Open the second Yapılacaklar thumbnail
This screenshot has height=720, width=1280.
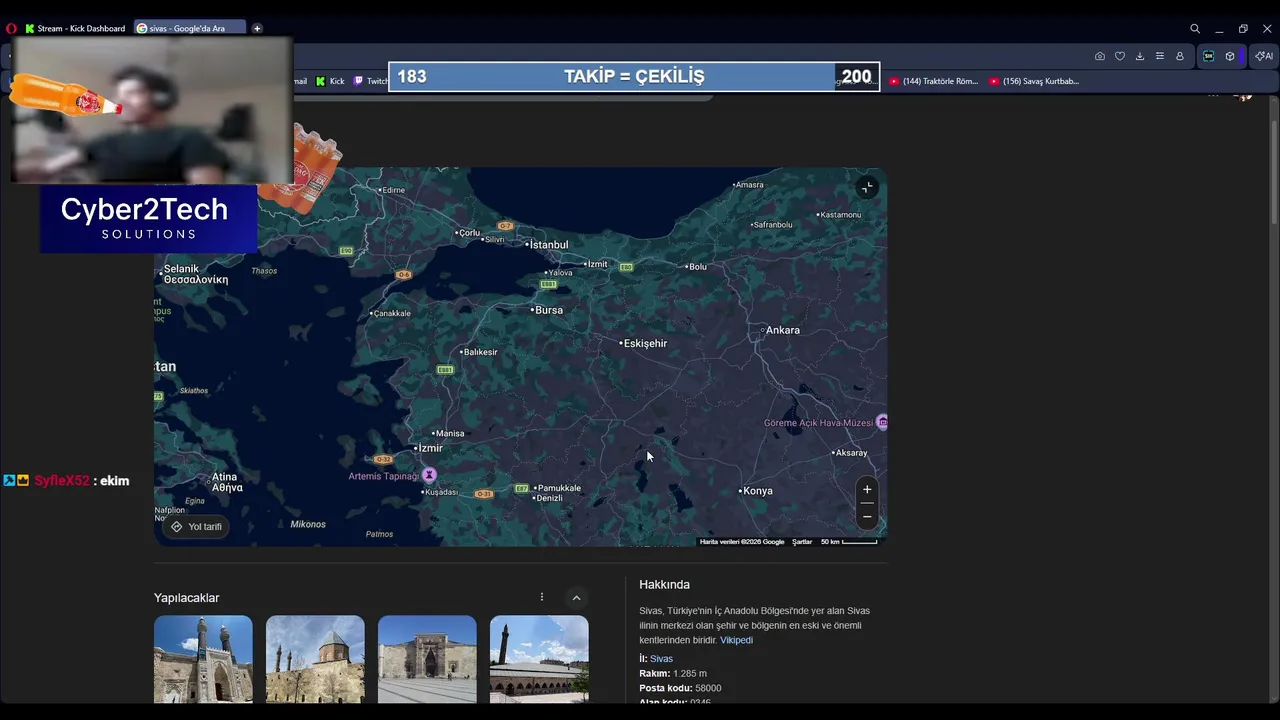point(315,659)
